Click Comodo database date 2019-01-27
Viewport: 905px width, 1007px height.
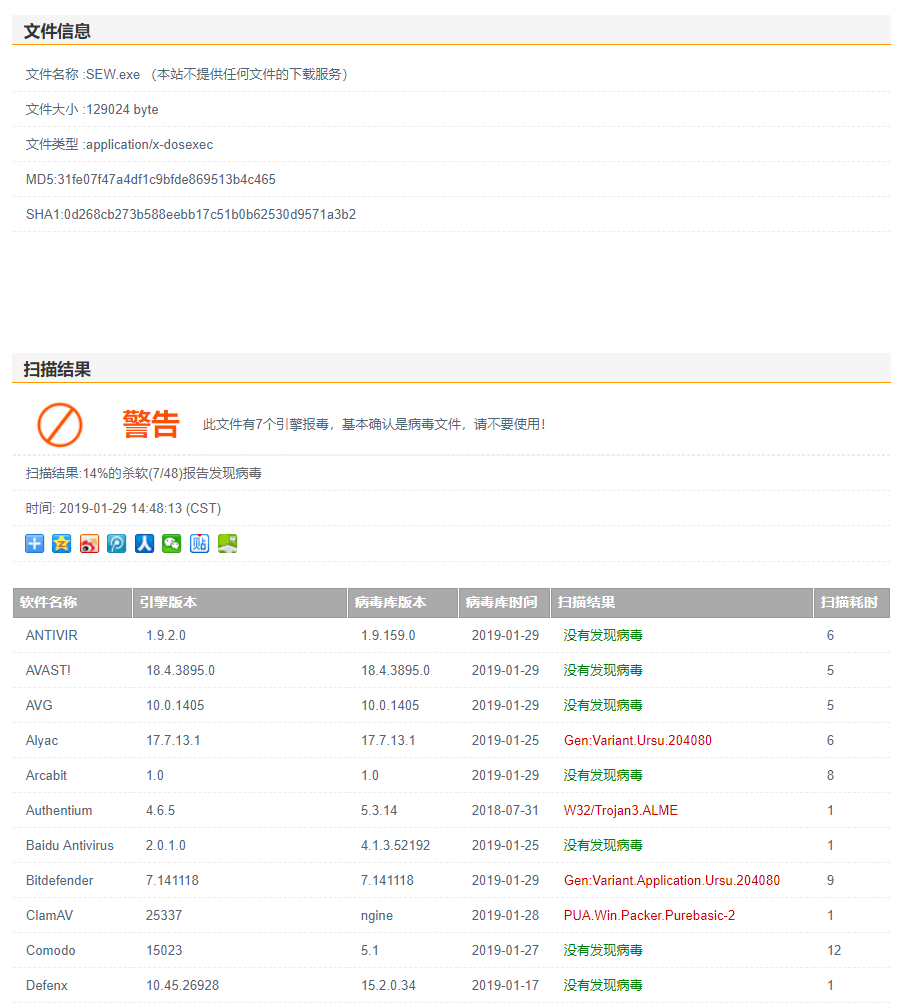coord(505,950)
